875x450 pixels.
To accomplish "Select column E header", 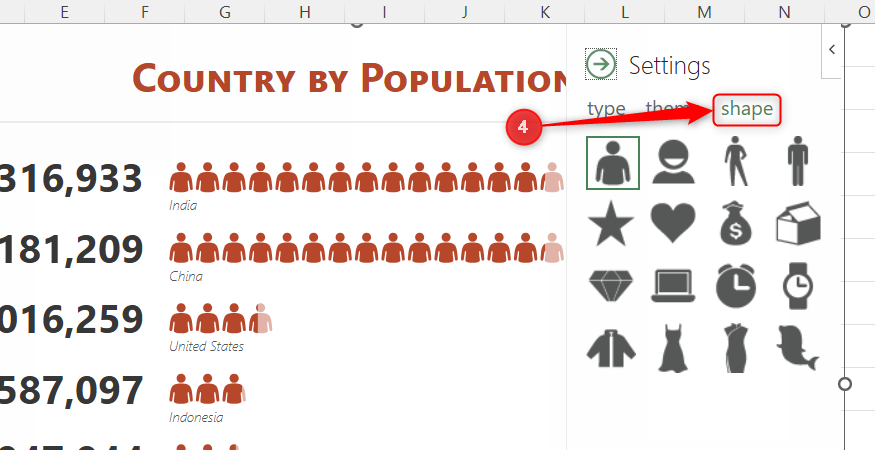I will [x=65, y=12].
